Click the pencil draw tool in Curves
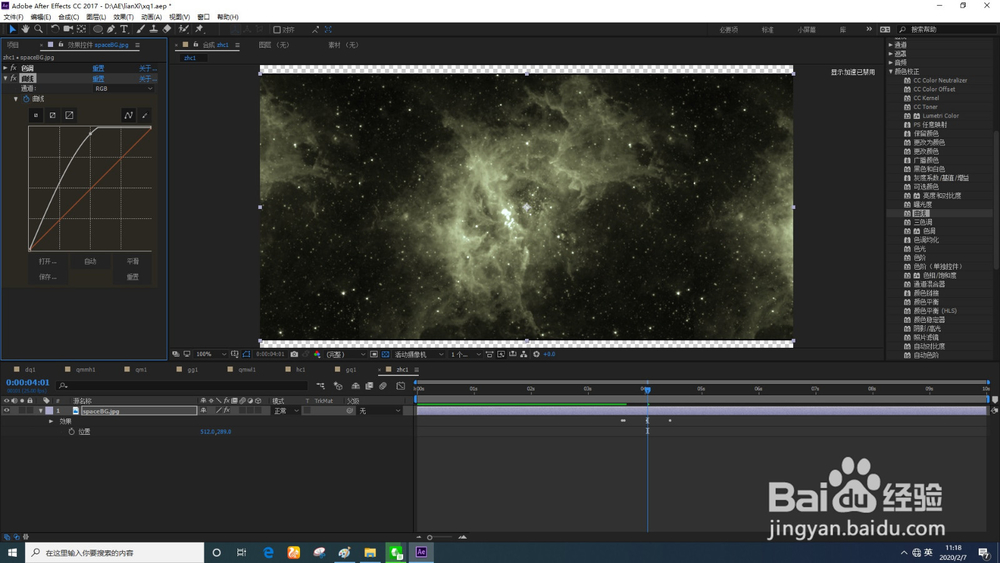This screenshot has height=563, width=1000. (145, 115)
